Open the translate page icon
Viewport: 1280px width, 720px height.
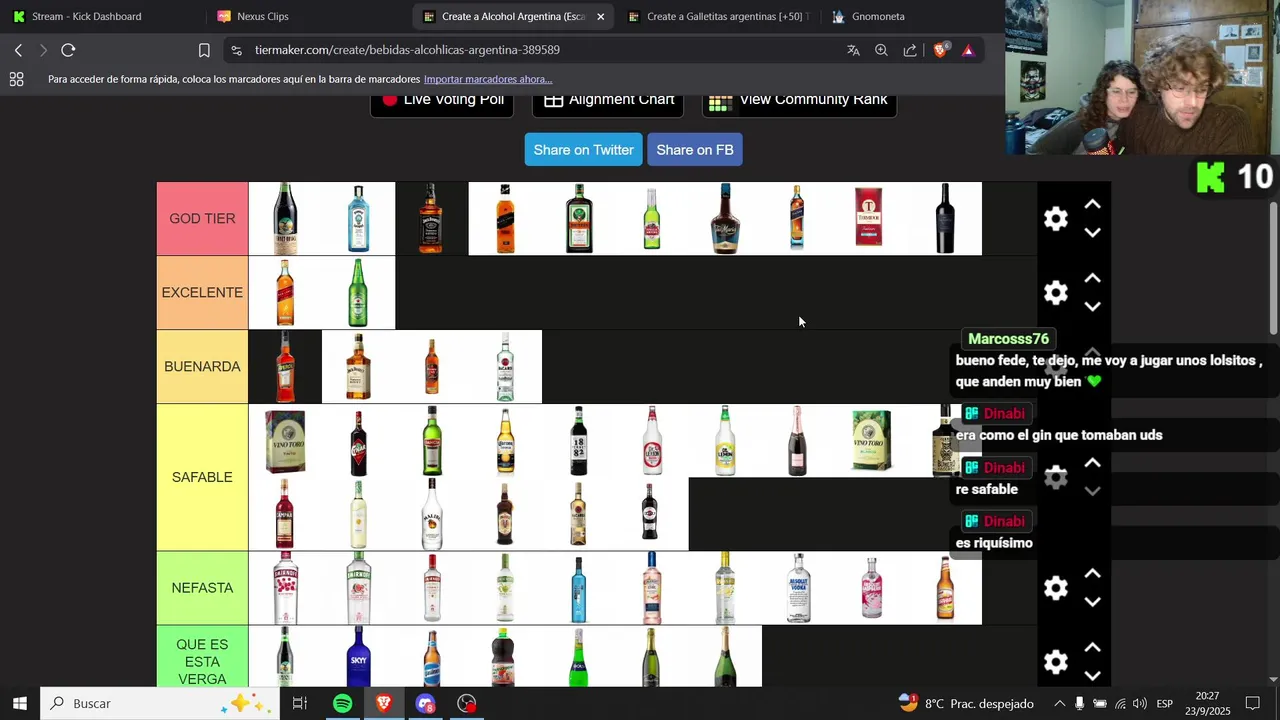pos(853,50)
